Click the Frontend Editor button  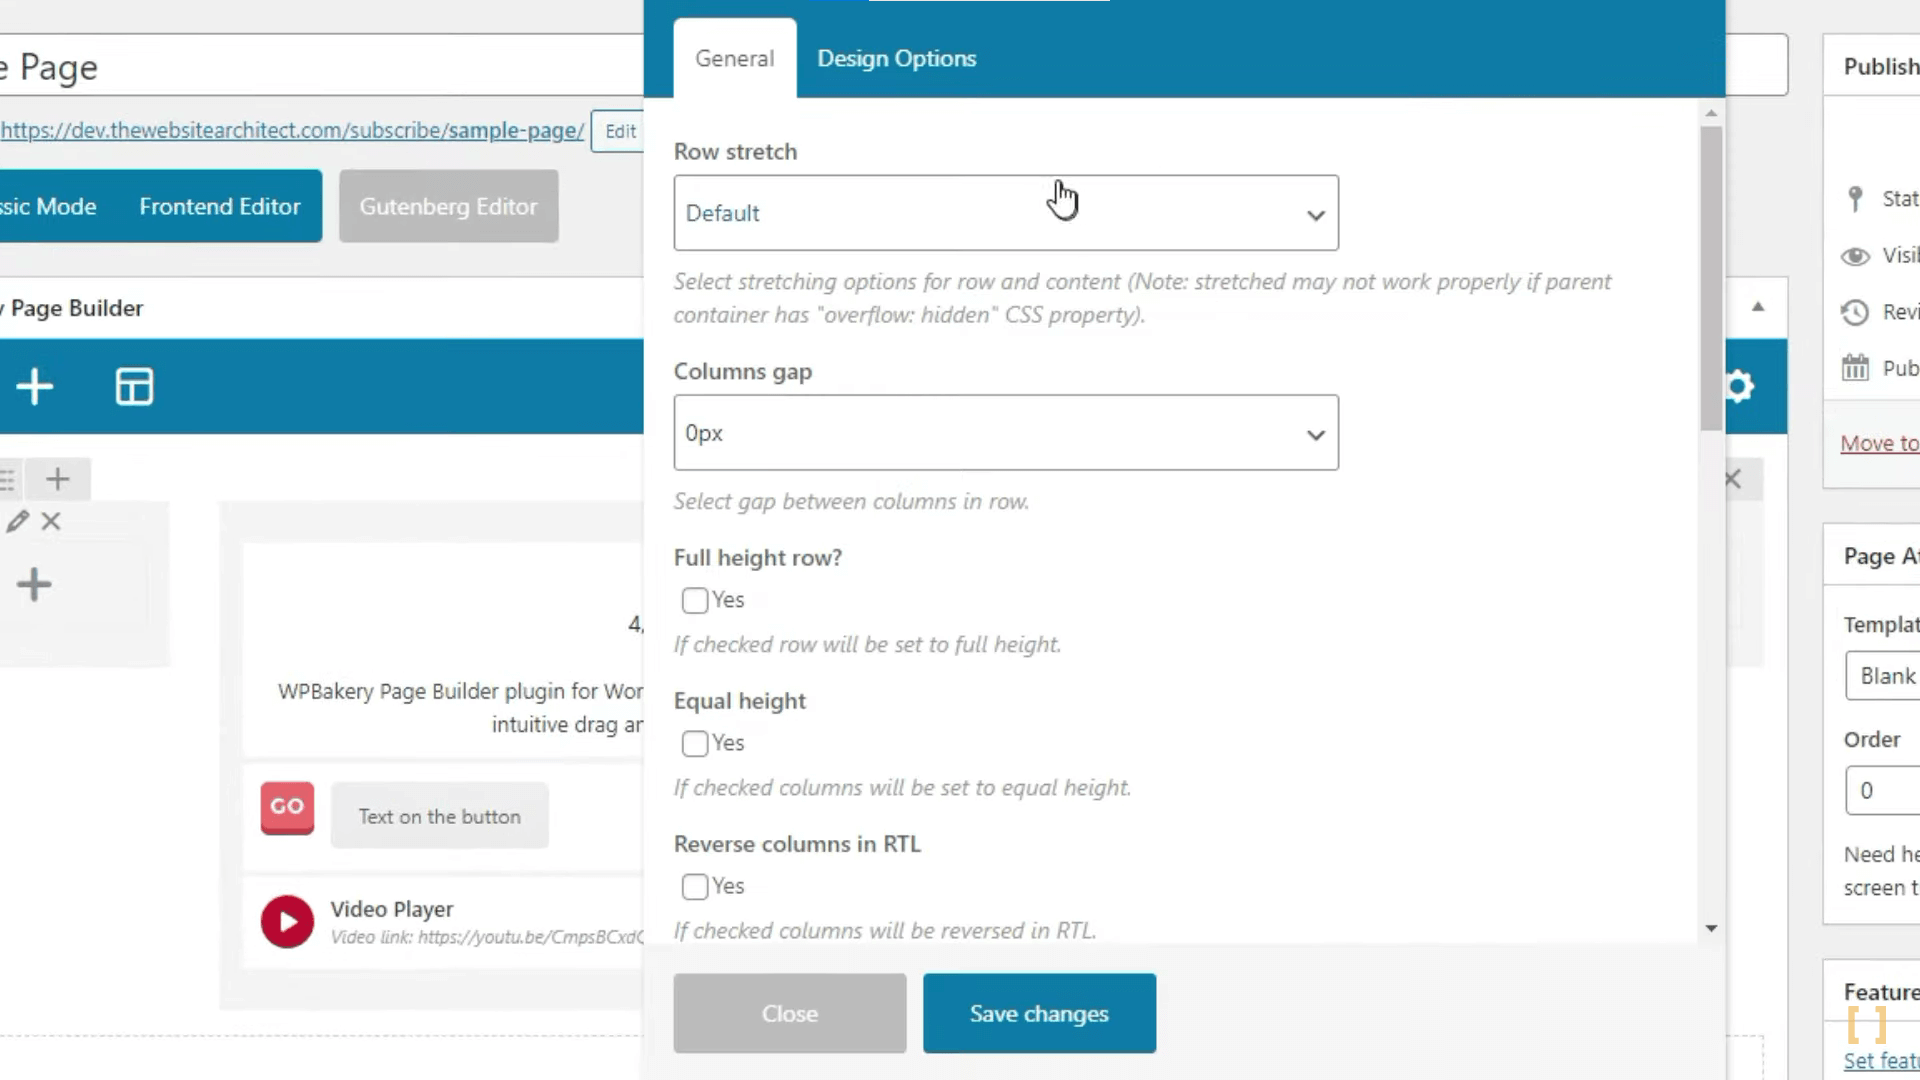click(x=218, y=206)
